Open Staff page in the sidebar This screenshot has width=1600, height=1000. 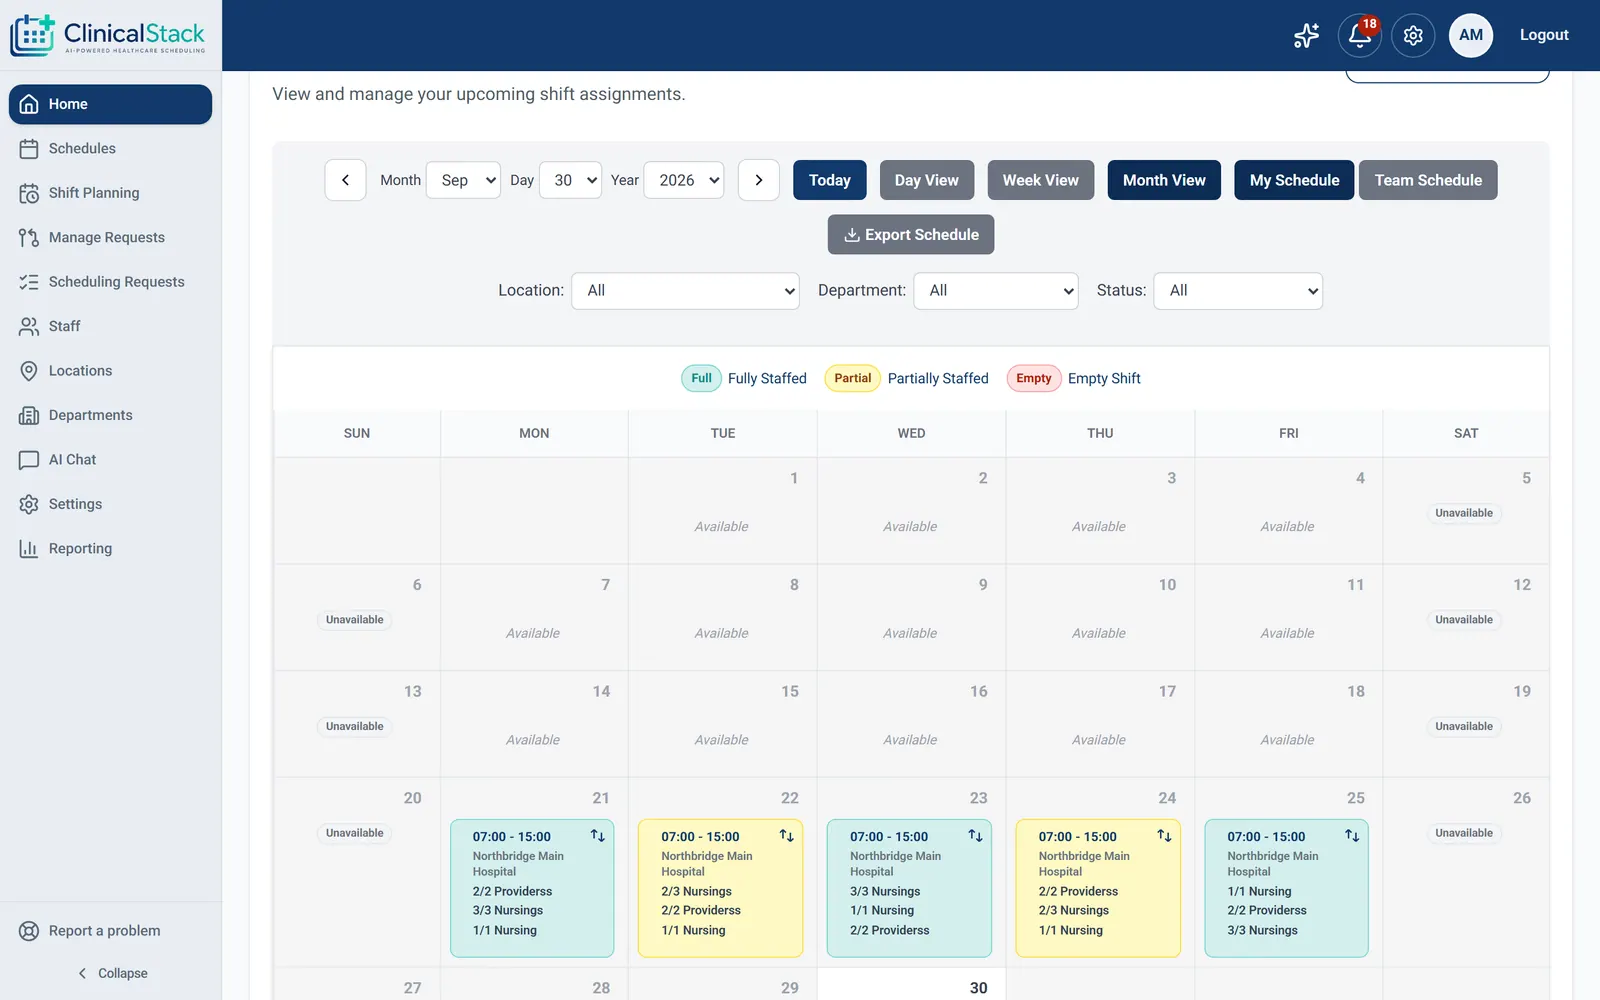110,326
